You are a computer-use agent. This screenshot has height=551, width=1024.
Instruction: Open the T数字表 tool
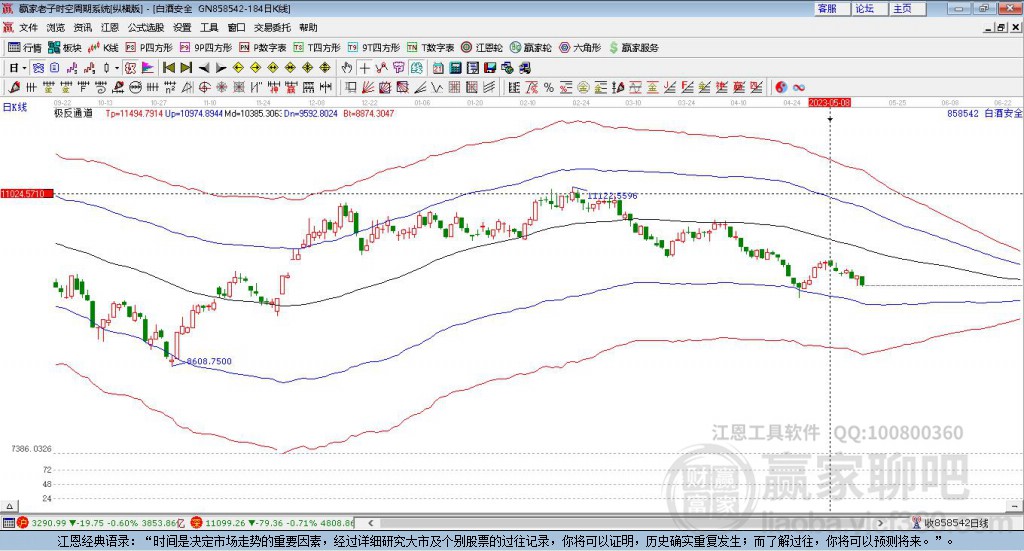430,48
